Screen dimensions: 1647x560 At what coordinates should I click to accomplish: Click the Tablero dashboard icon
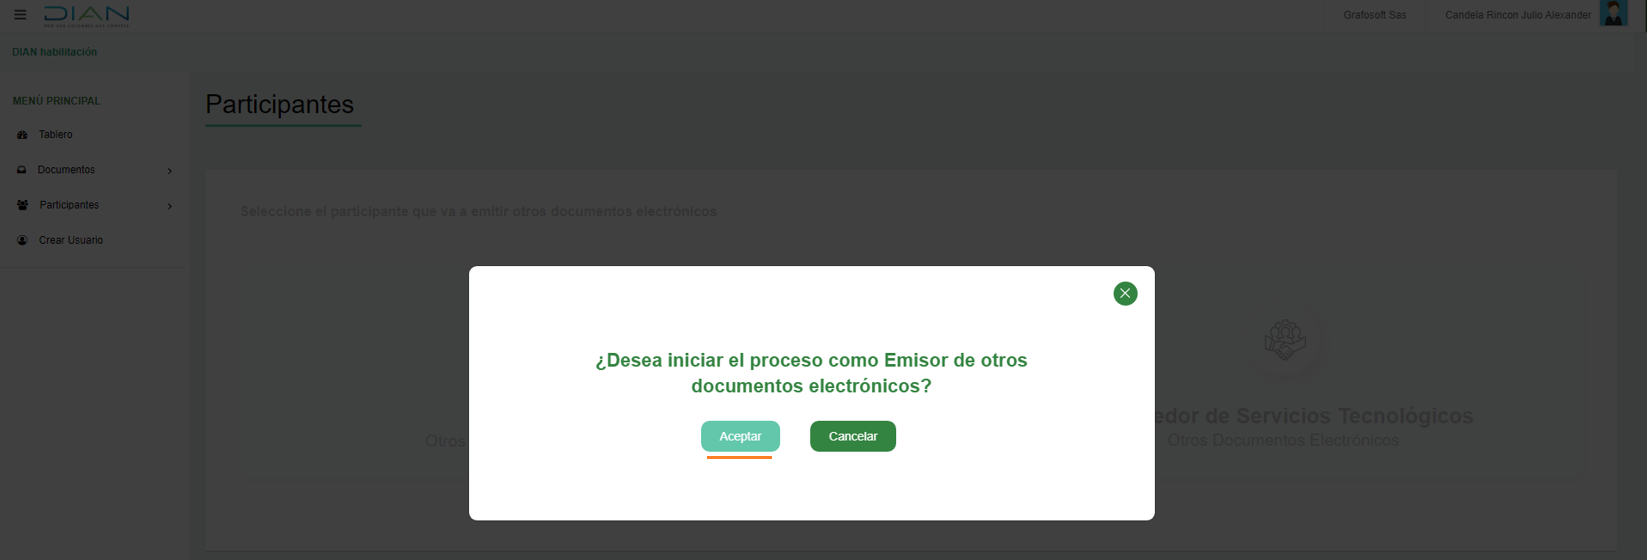22,135
